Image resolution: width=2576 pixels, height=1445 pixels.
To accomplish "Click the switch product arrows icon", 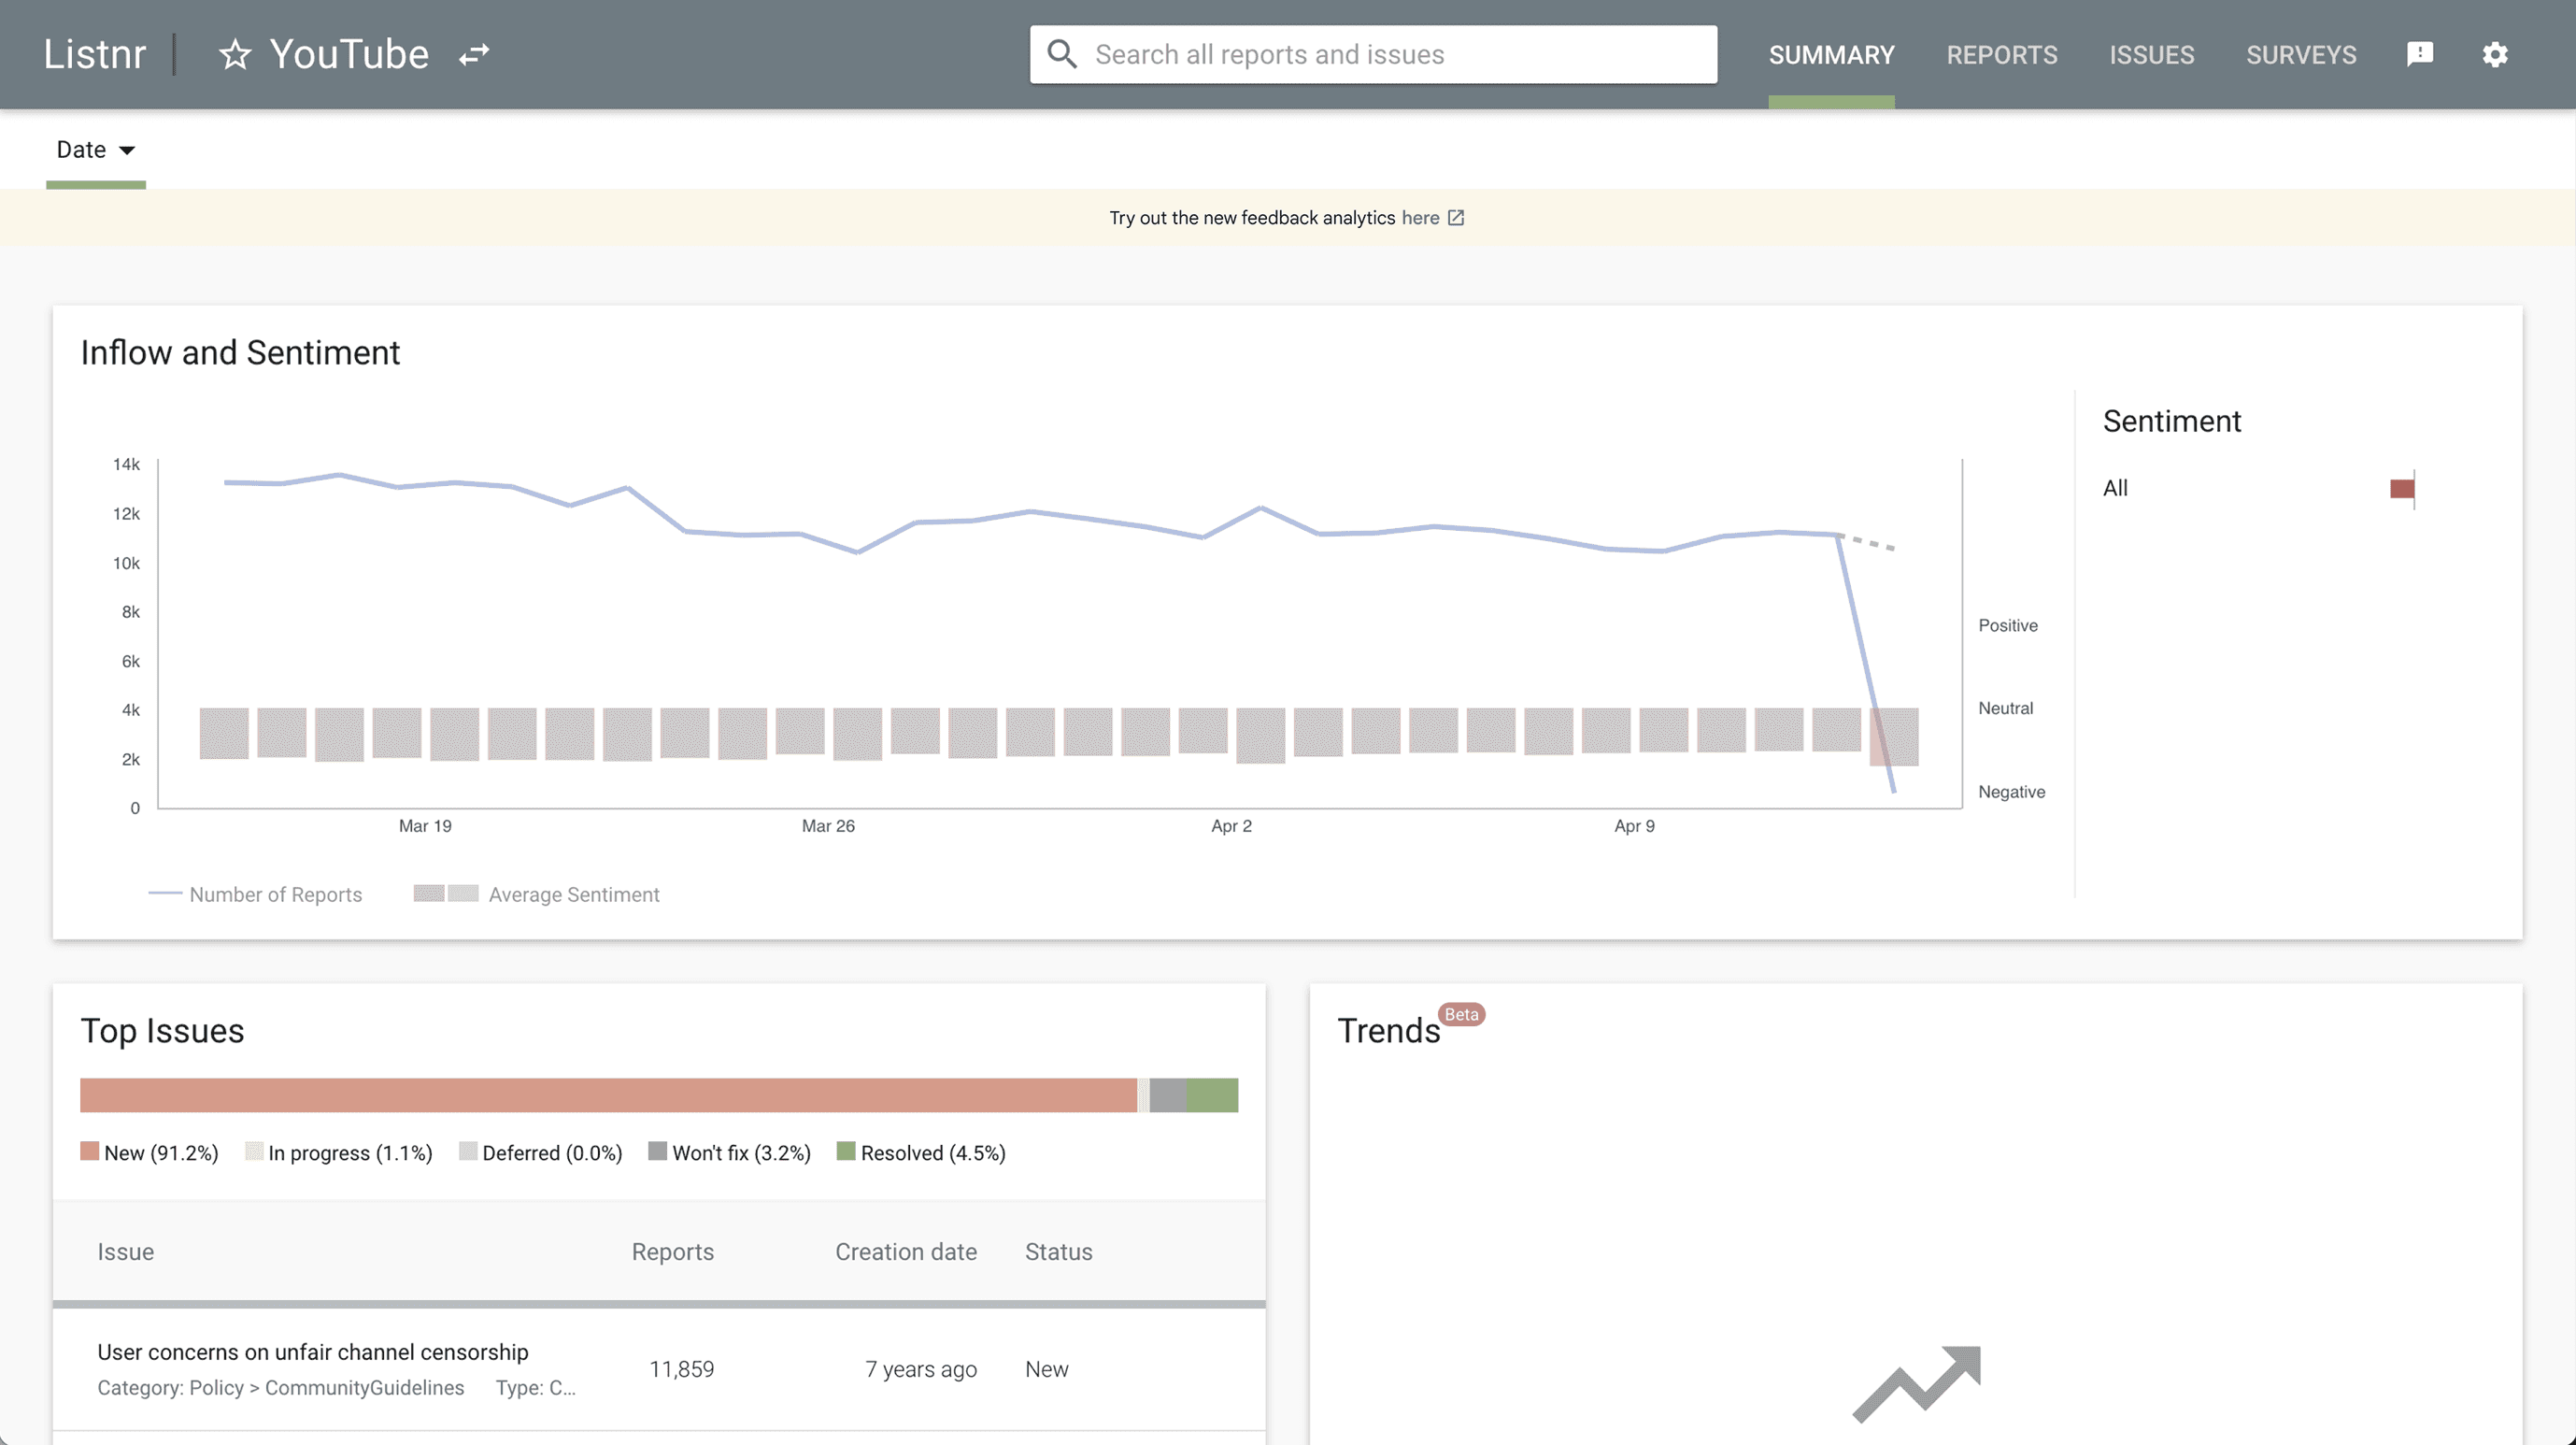I will coord(474,54).
